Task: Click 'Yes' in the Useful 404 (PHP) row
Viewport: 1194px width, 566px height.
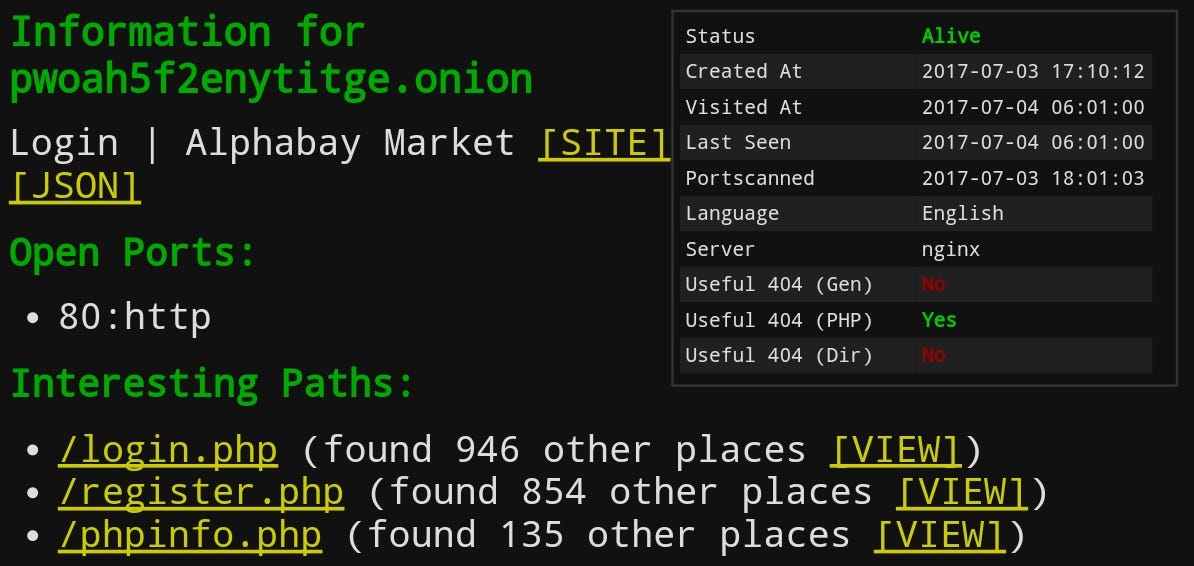Action: pos(939,320)
